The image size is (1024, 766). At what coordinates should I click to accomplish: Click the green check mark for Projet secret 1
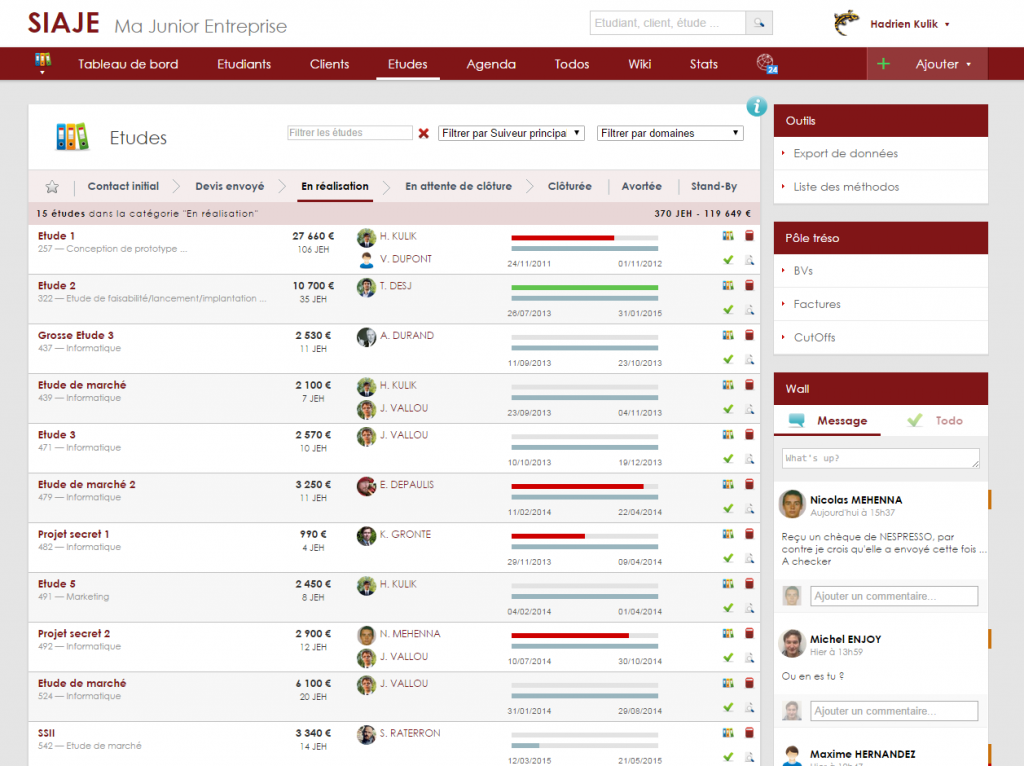click(x=727, y=557)
